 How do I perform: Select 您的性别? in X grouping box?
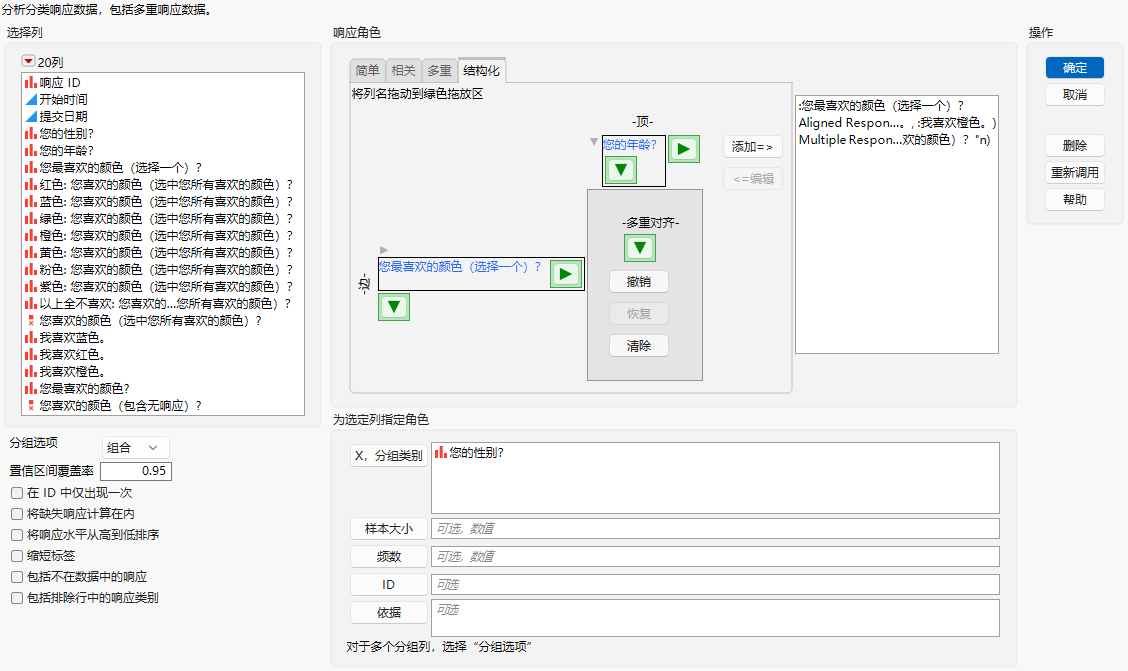tap(469, 452)
